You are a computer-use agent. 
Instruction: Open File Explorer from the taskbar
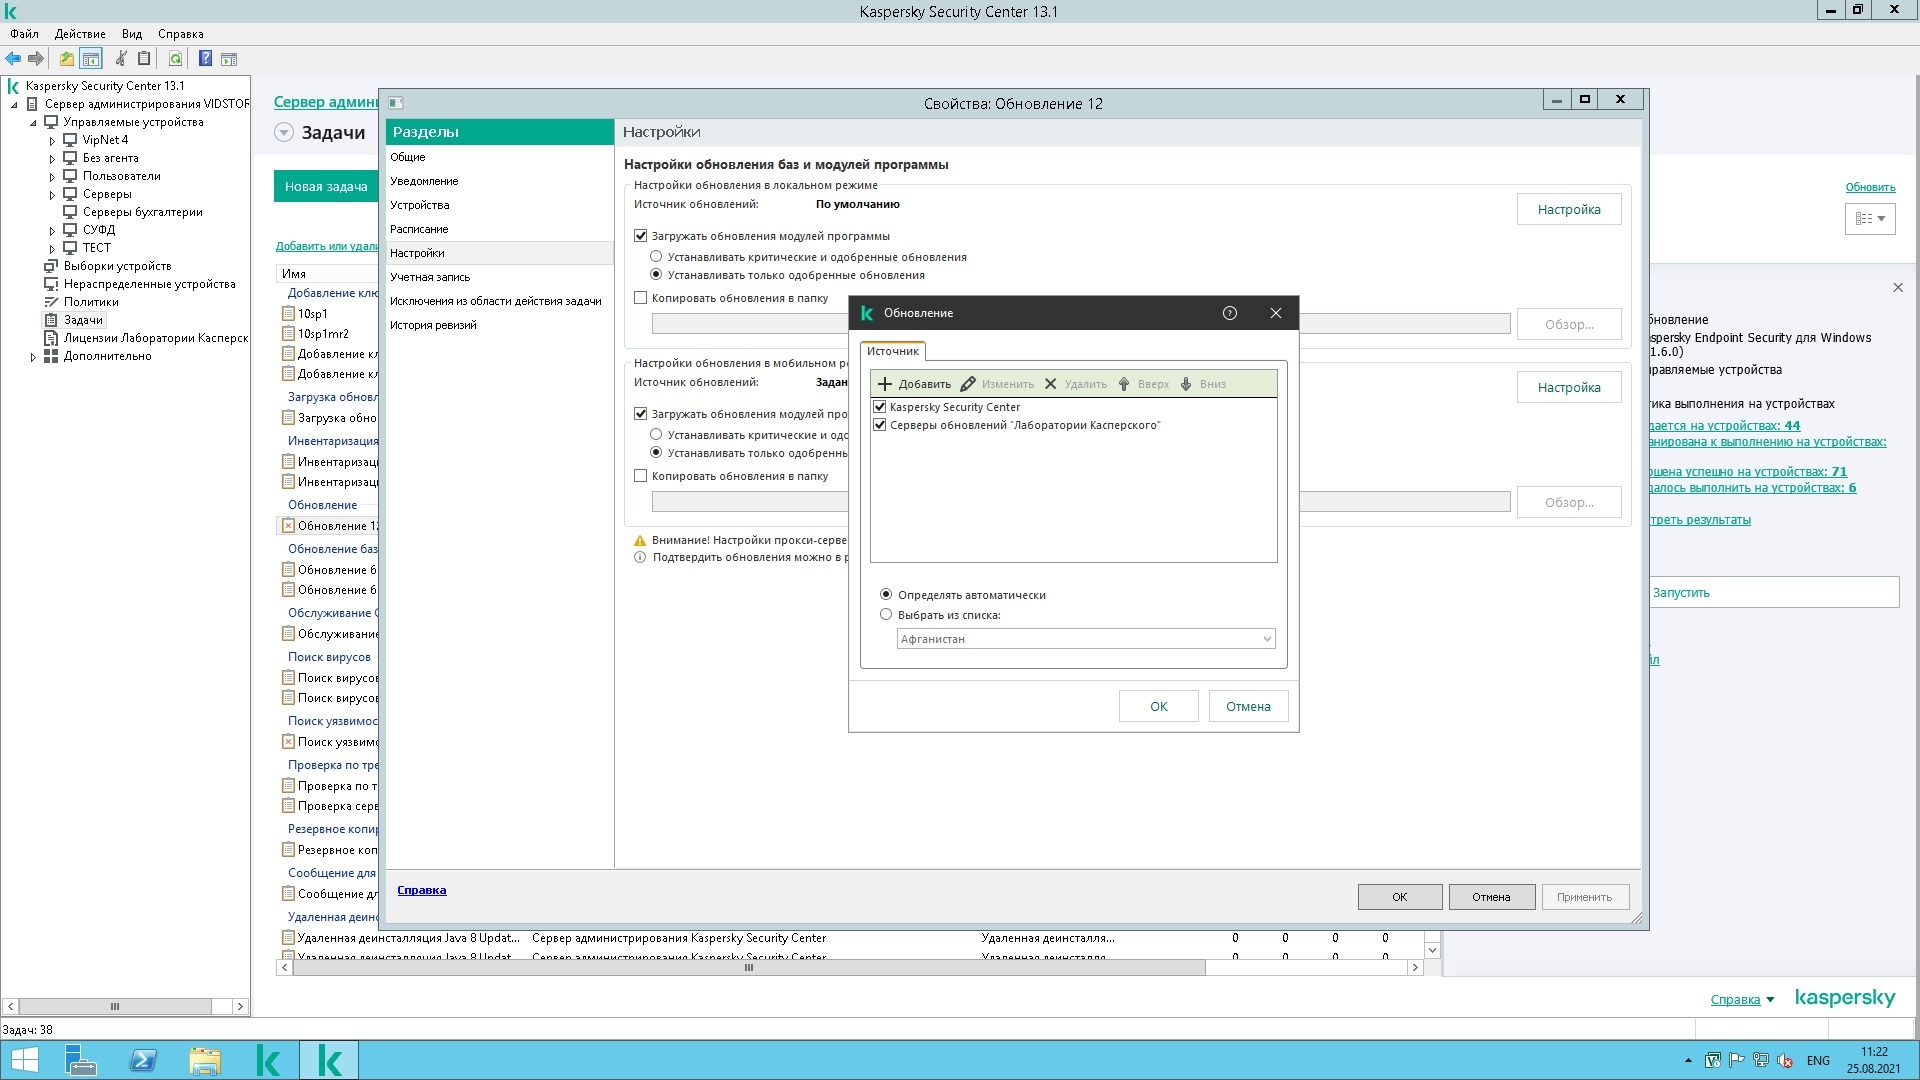pyautogui.click(x=205, y=1060)
